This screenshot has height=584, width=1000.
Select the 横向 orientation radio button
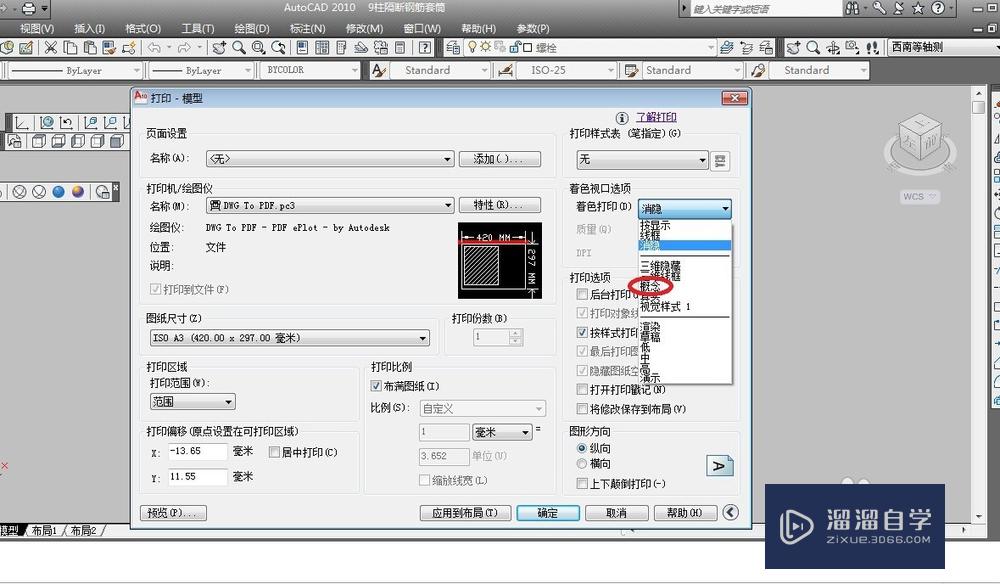[583, 464]
